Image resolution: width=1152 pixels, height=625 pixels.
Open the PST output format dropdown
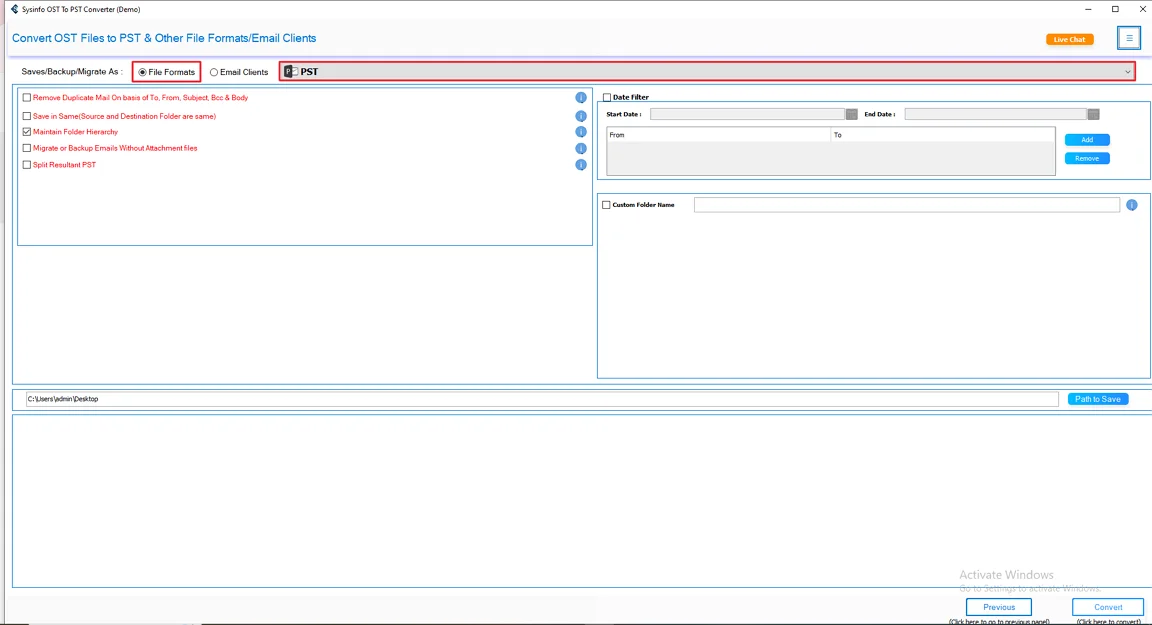1127,71
